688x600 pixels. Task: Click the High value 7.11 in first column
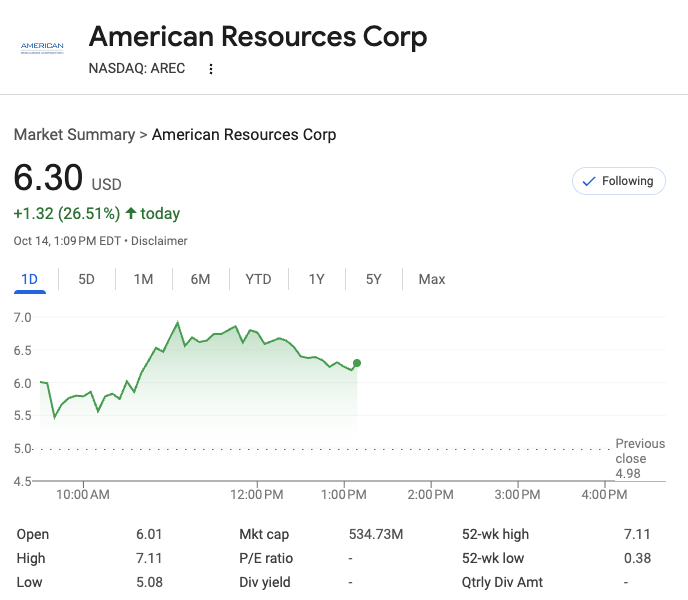149,558
